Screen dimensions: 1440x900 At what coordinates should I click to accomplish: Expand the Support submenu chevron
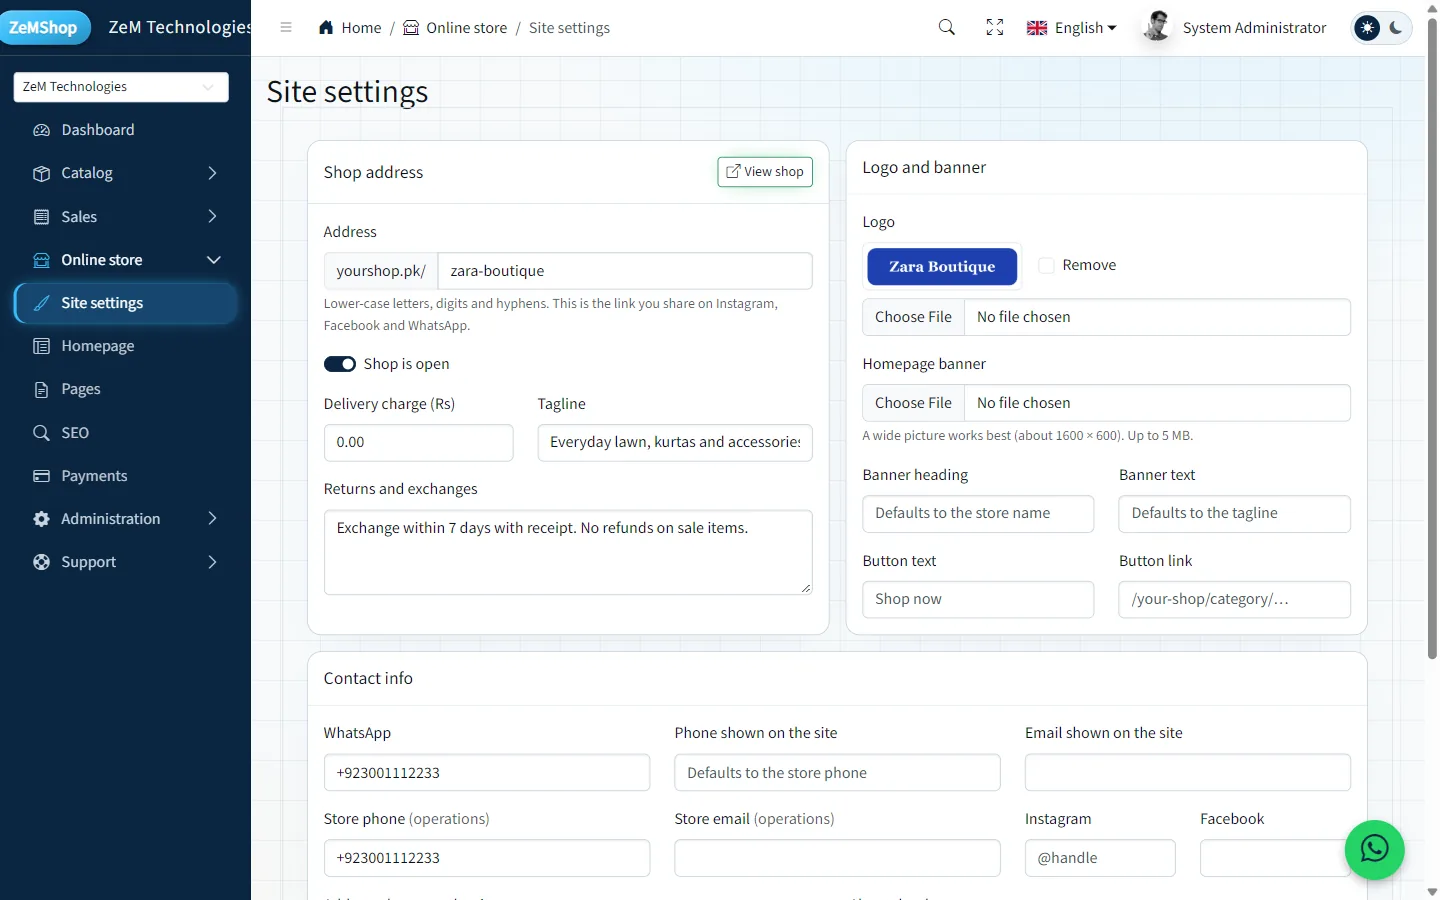(212, 562)
